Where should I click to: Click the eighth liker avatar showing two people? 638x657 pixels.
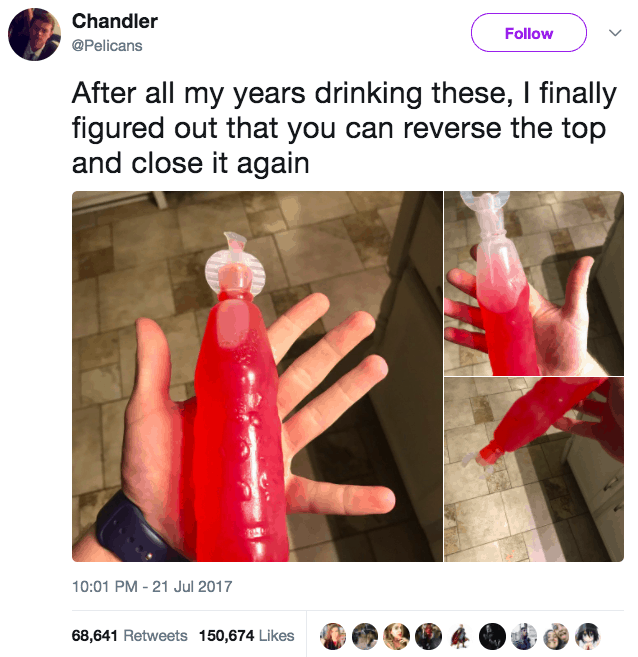pyautogui.click(x=556, y=636)
